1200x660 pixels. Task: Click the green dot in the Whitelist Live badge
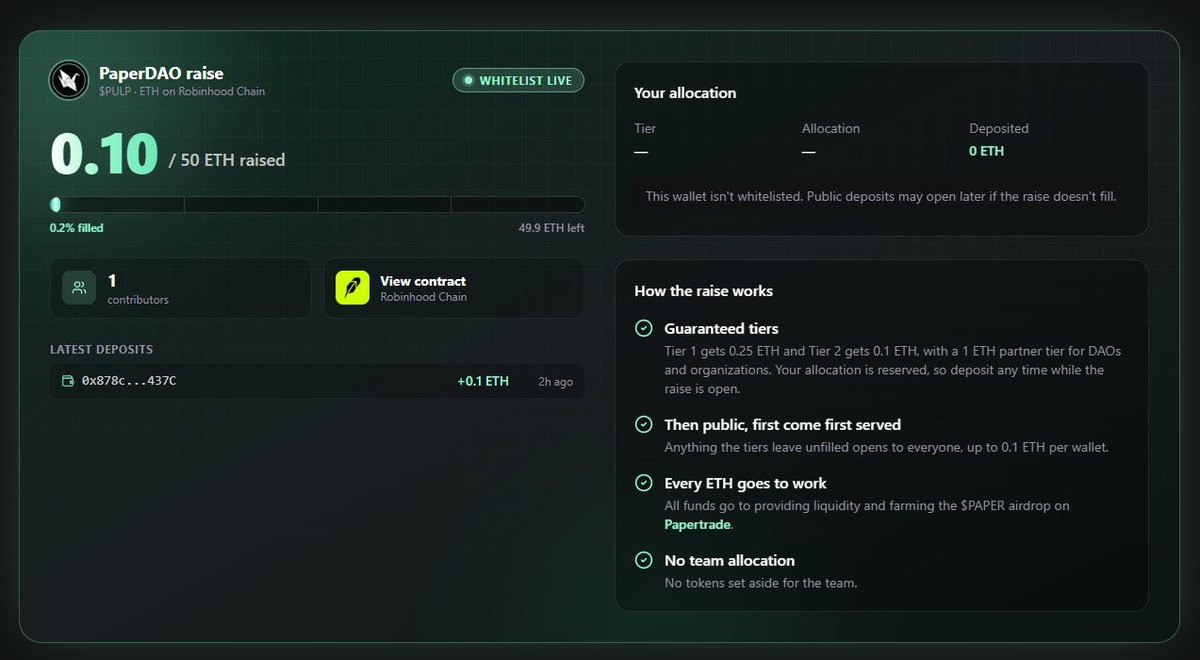tap(466, 80)
